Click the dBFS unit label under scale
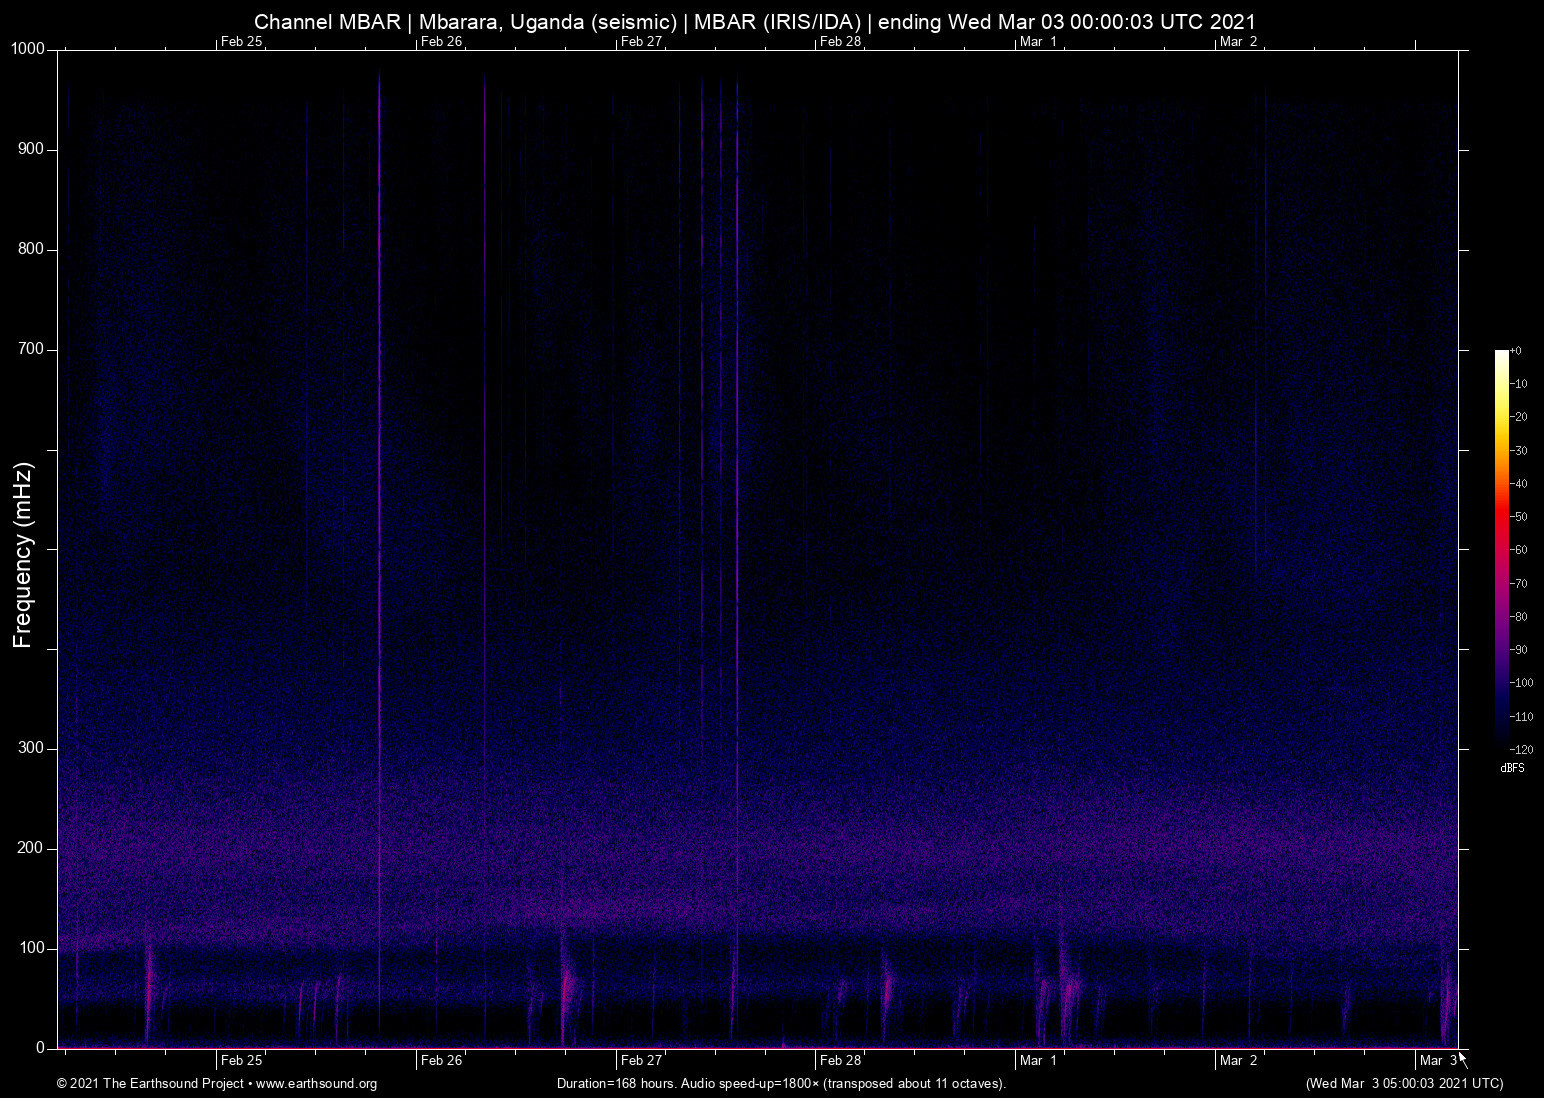The width and height of the screenshot is (1544, 1098). pos(1512,768)
